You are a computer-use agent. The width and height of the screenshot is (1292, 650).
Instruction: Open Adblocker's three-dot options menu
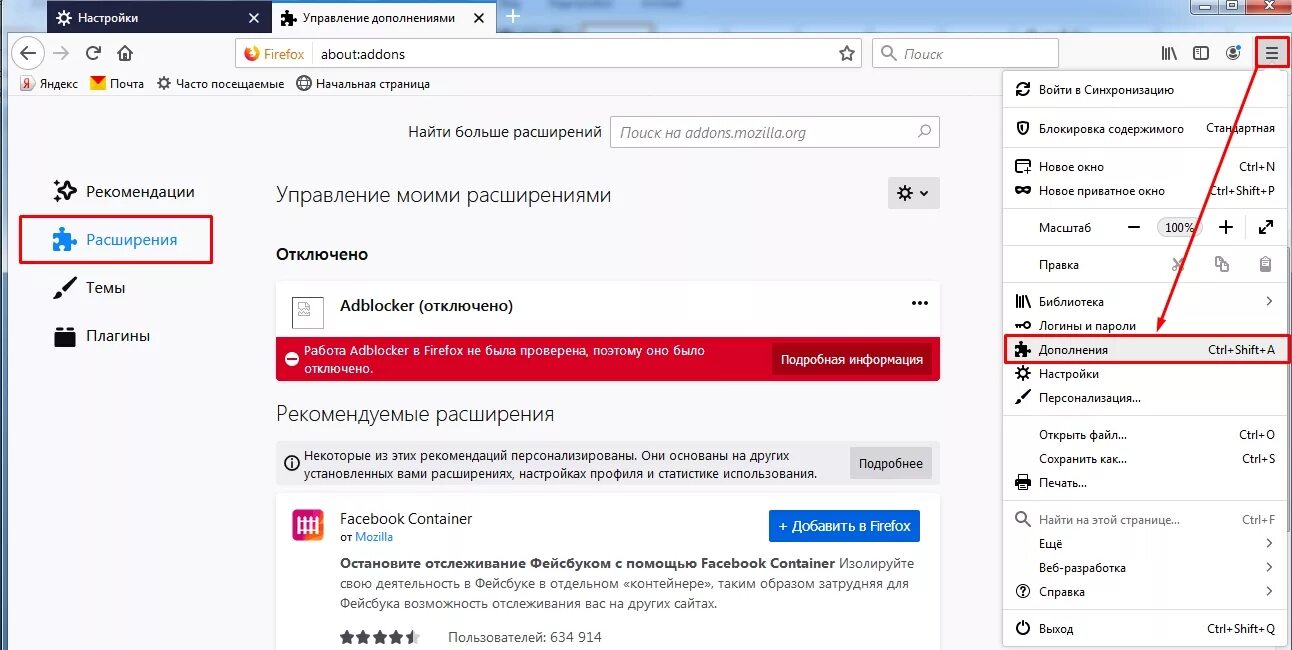pos(920,303)
